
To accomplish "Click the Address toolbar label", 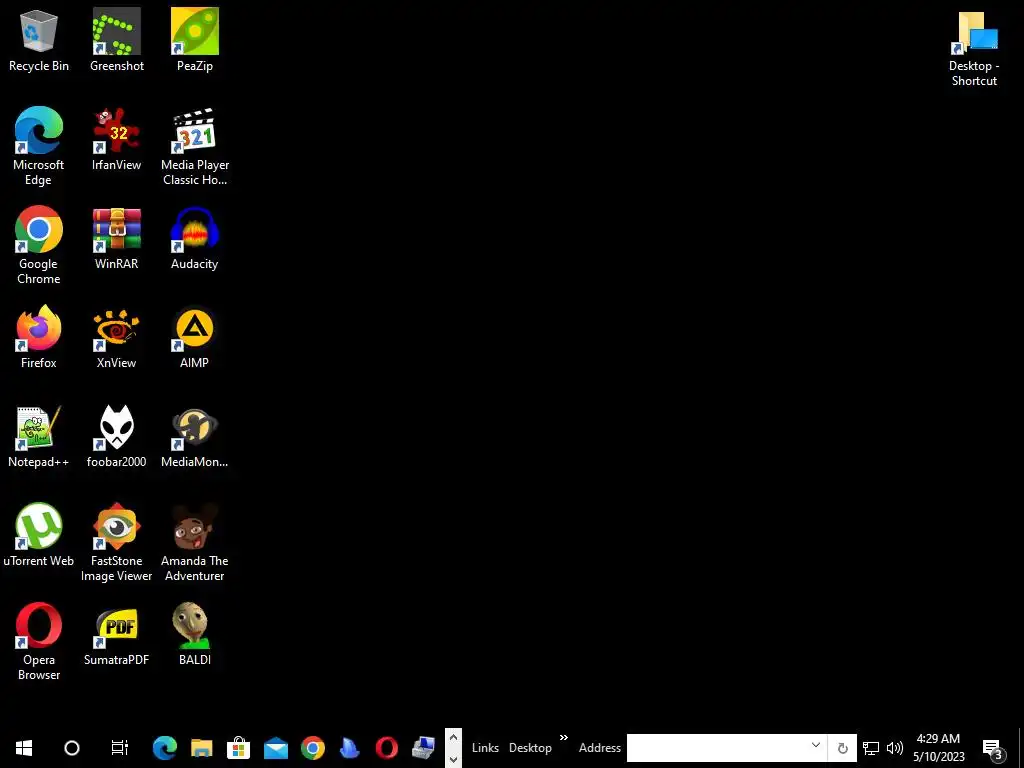I will coord(600,748).
